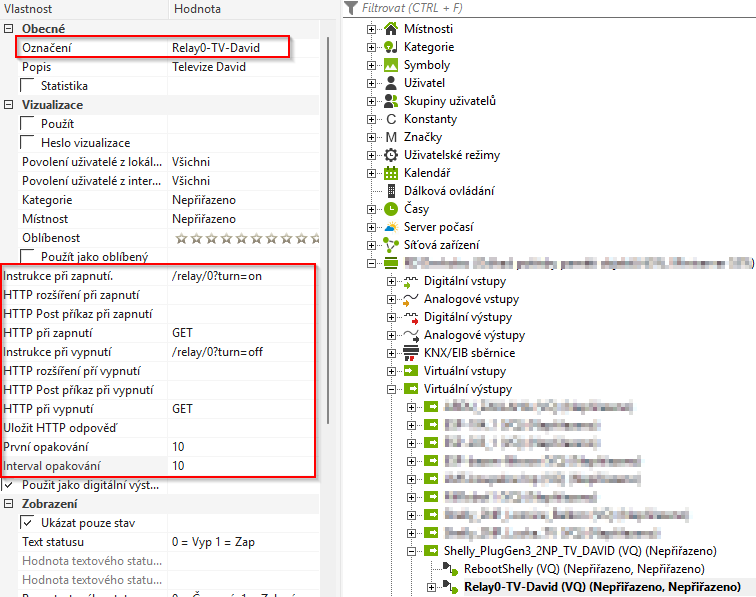Click the Server počasí weather icon
Image resolution: width=756 pixels, height=597 pixels.
[391, 227]
